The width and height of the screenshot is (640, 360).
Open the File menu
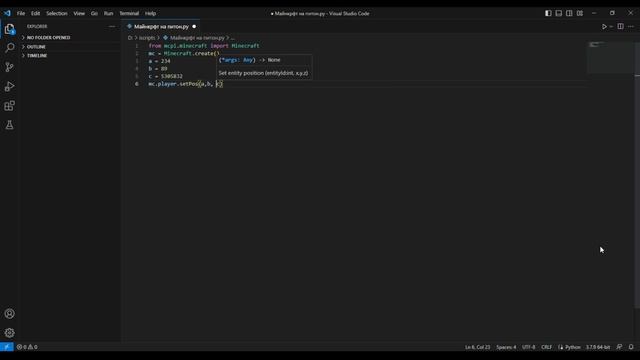tap(21, 13)
